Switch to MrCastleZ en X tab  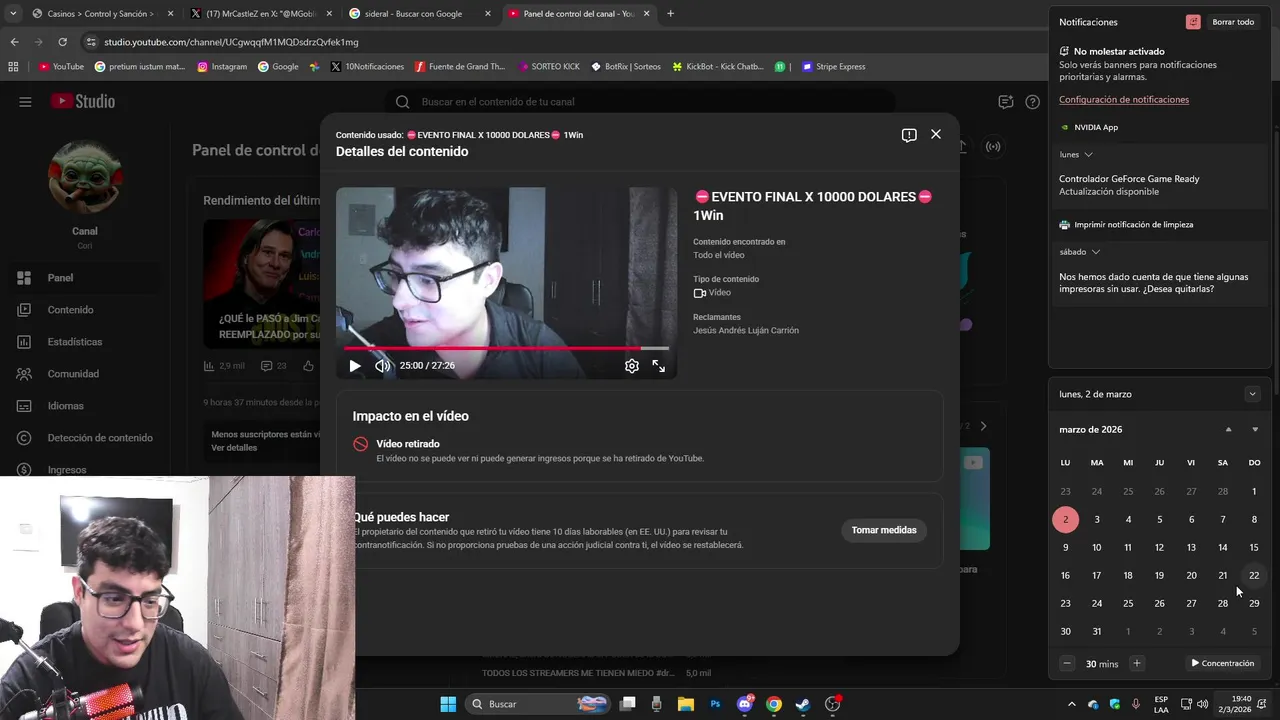[260, 14]
